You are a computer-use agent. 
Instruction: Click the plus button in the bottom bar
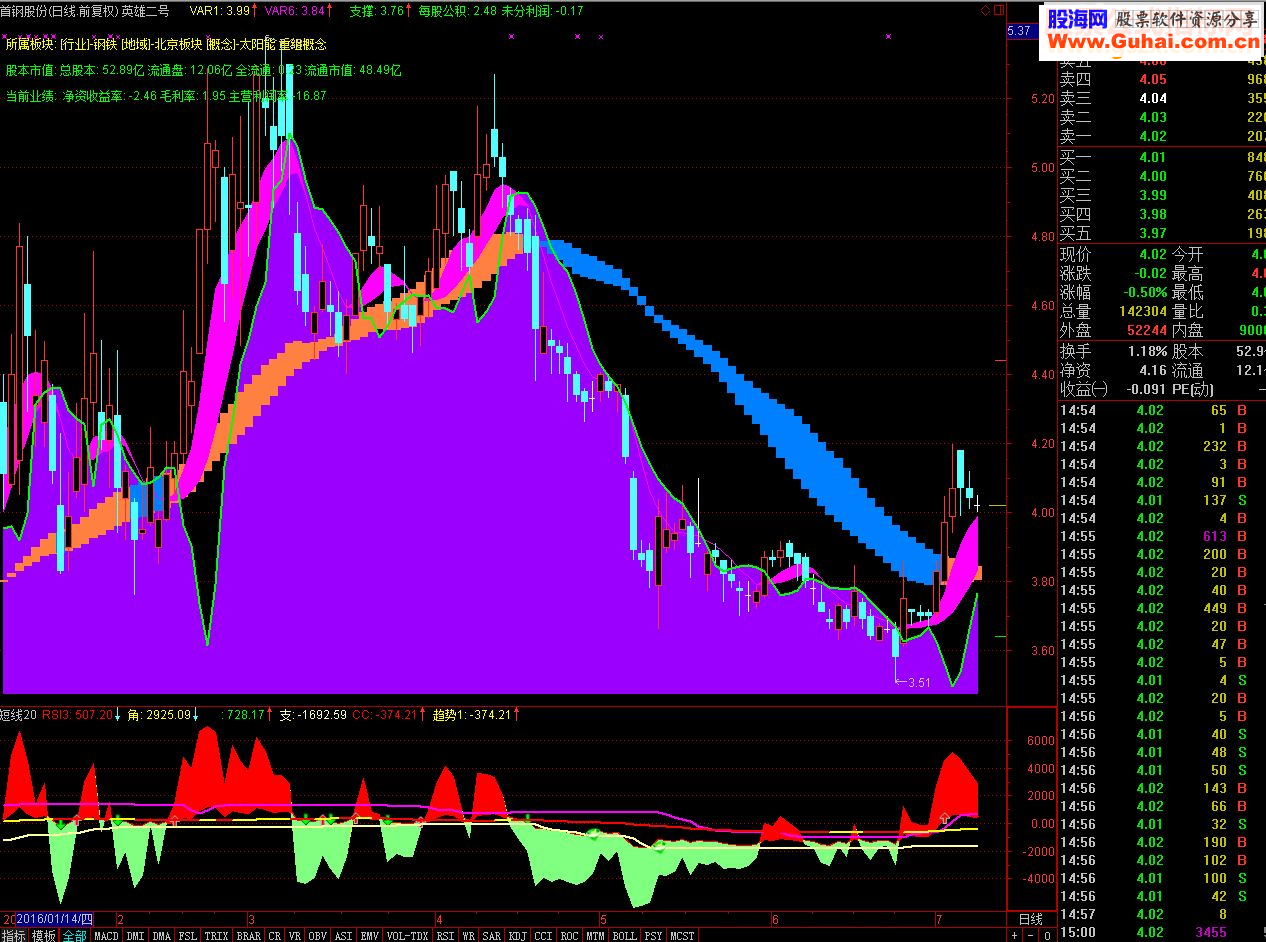[x=1016, y=936]
